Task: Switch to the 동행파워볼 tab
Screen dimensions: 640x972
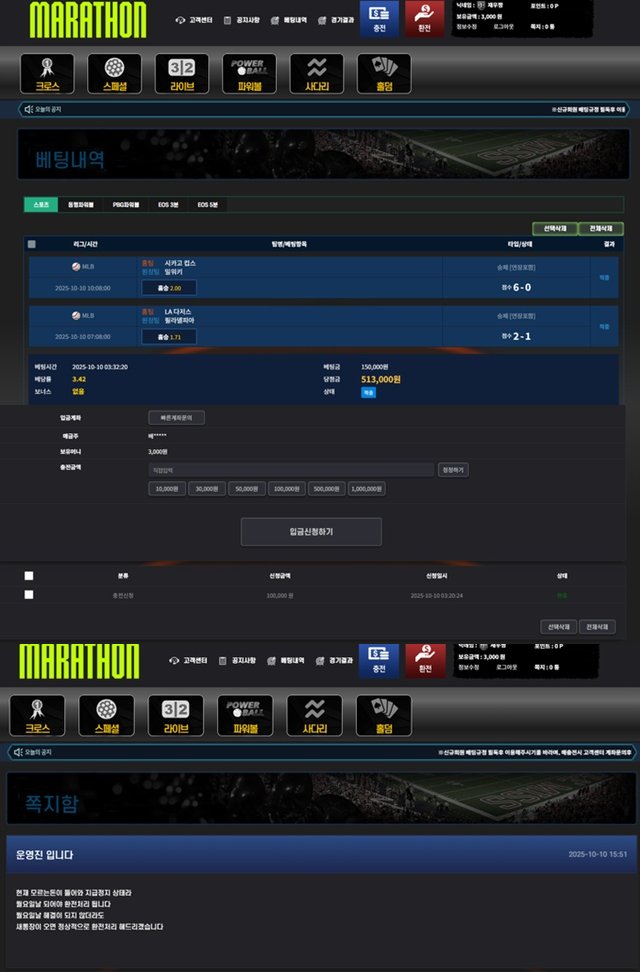Action: (81, 205)
